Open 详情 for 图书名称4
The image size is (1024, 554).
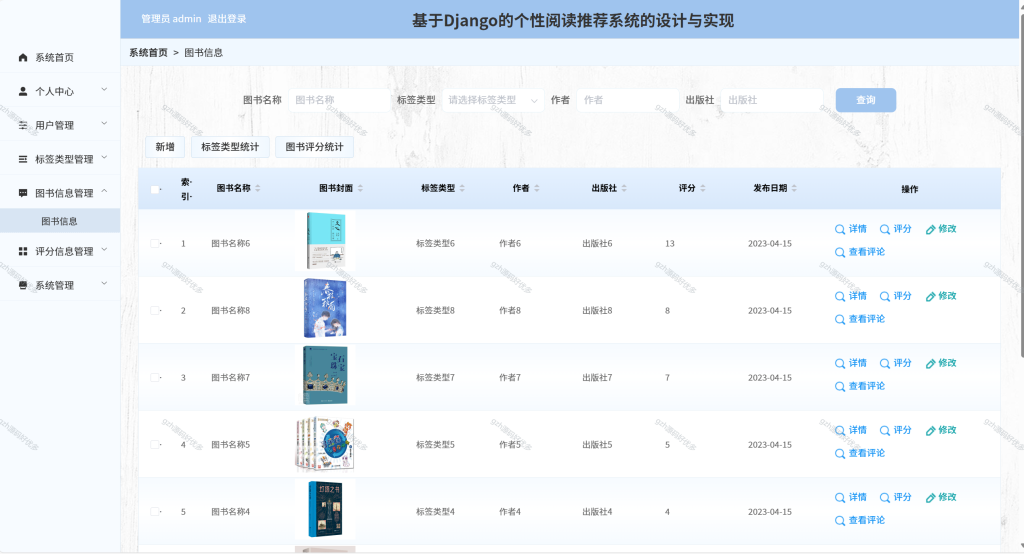pyautogui.click(x=851, y=498)
